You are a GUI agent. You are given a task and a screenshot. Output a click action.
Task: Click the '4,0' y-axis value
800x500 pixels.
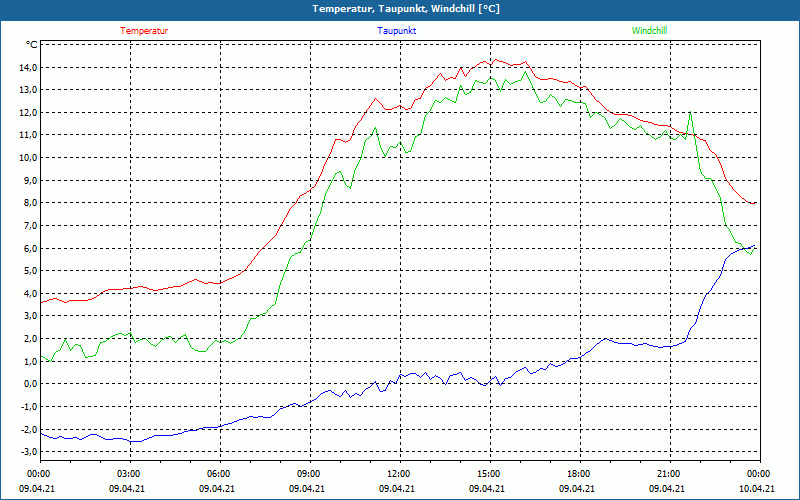click(x=30, y=293)
